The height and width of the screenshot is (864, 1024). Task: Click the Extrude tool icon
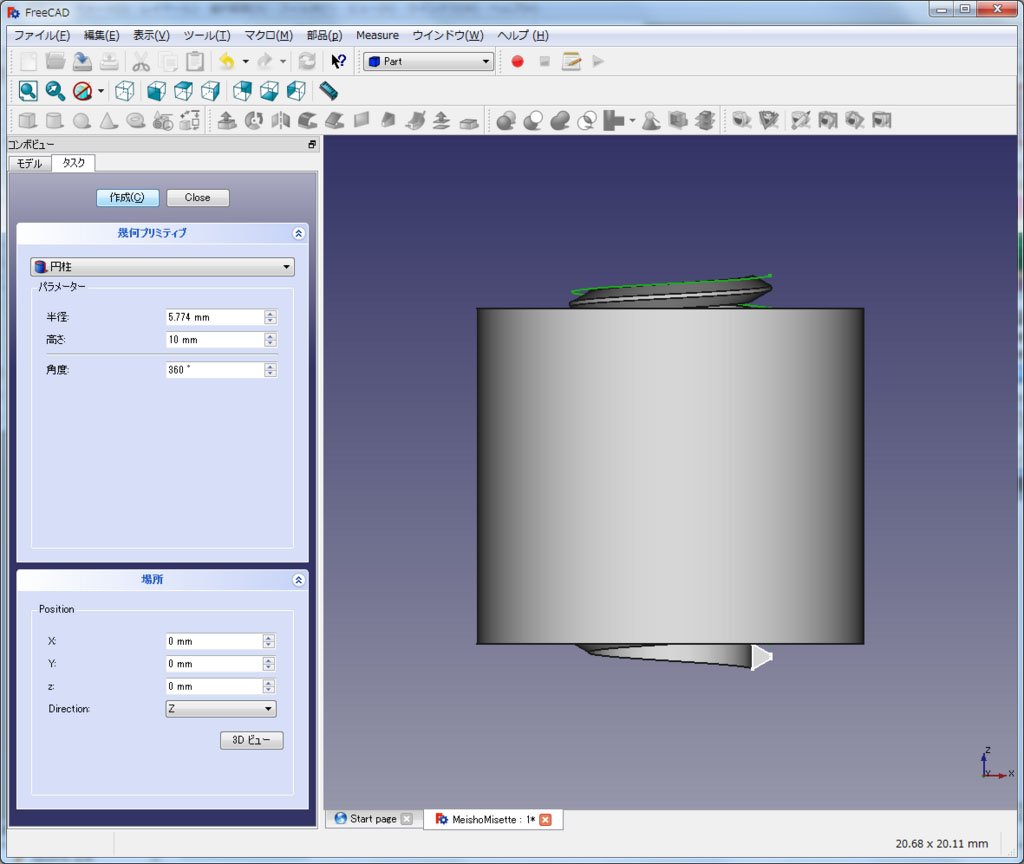tap(227, 120)
